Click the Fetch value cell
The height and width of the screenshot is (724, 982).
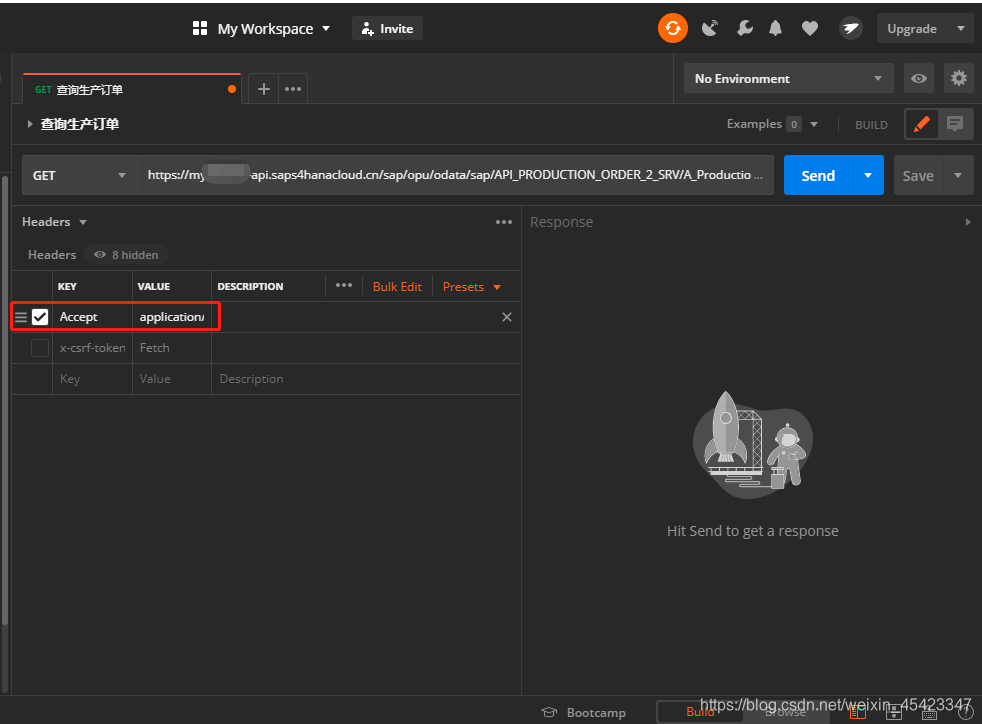click(172, 348)
